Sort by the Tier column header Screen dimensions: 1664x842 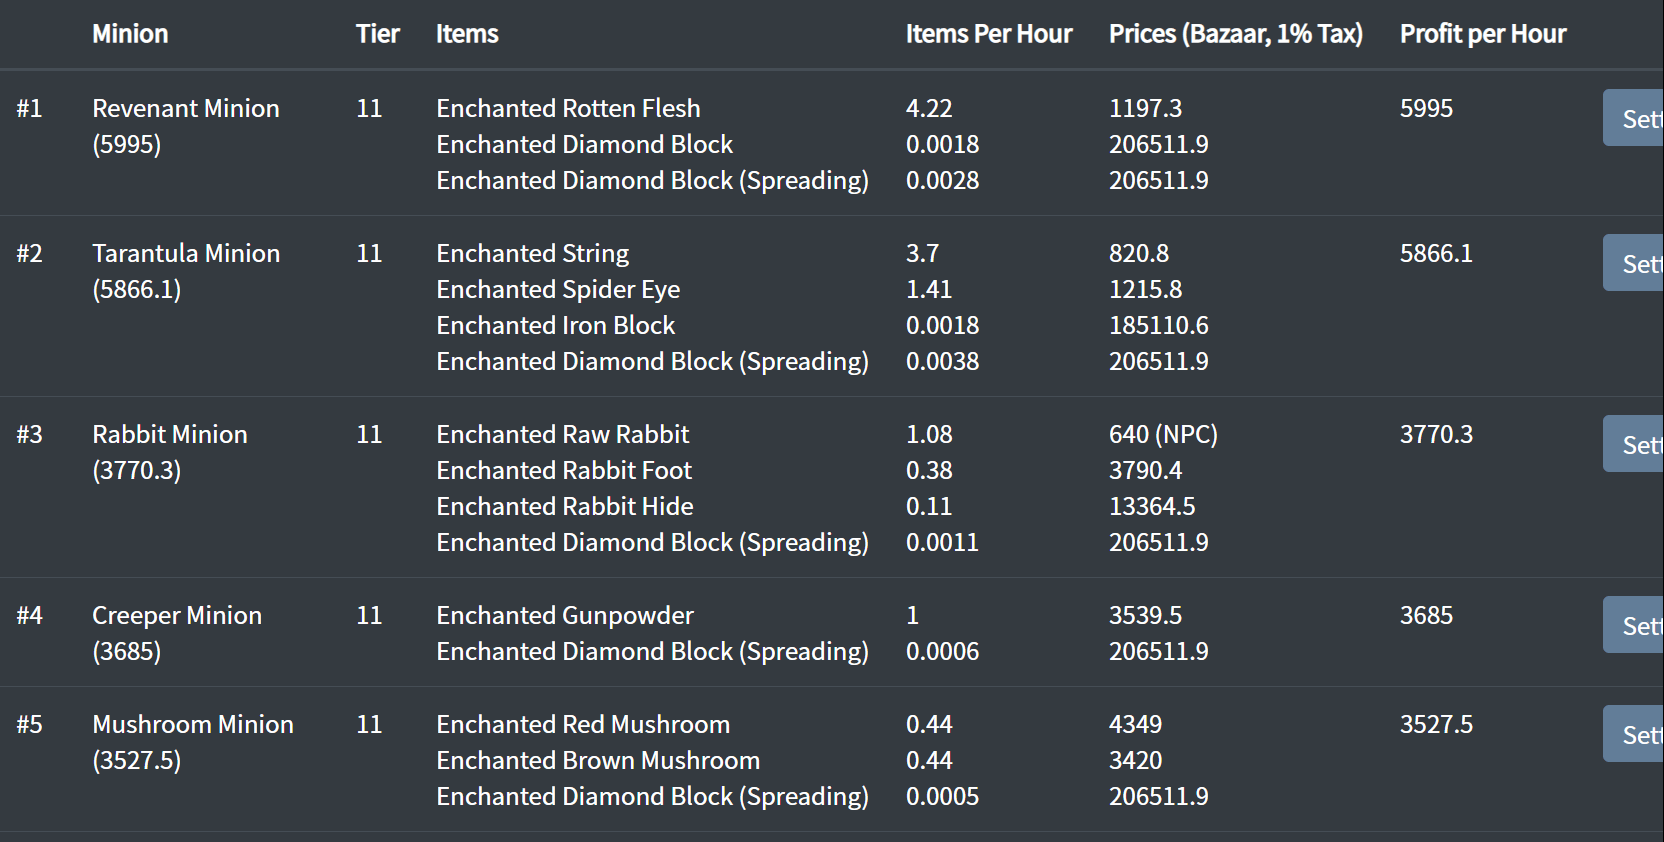(x=378, y=33)
